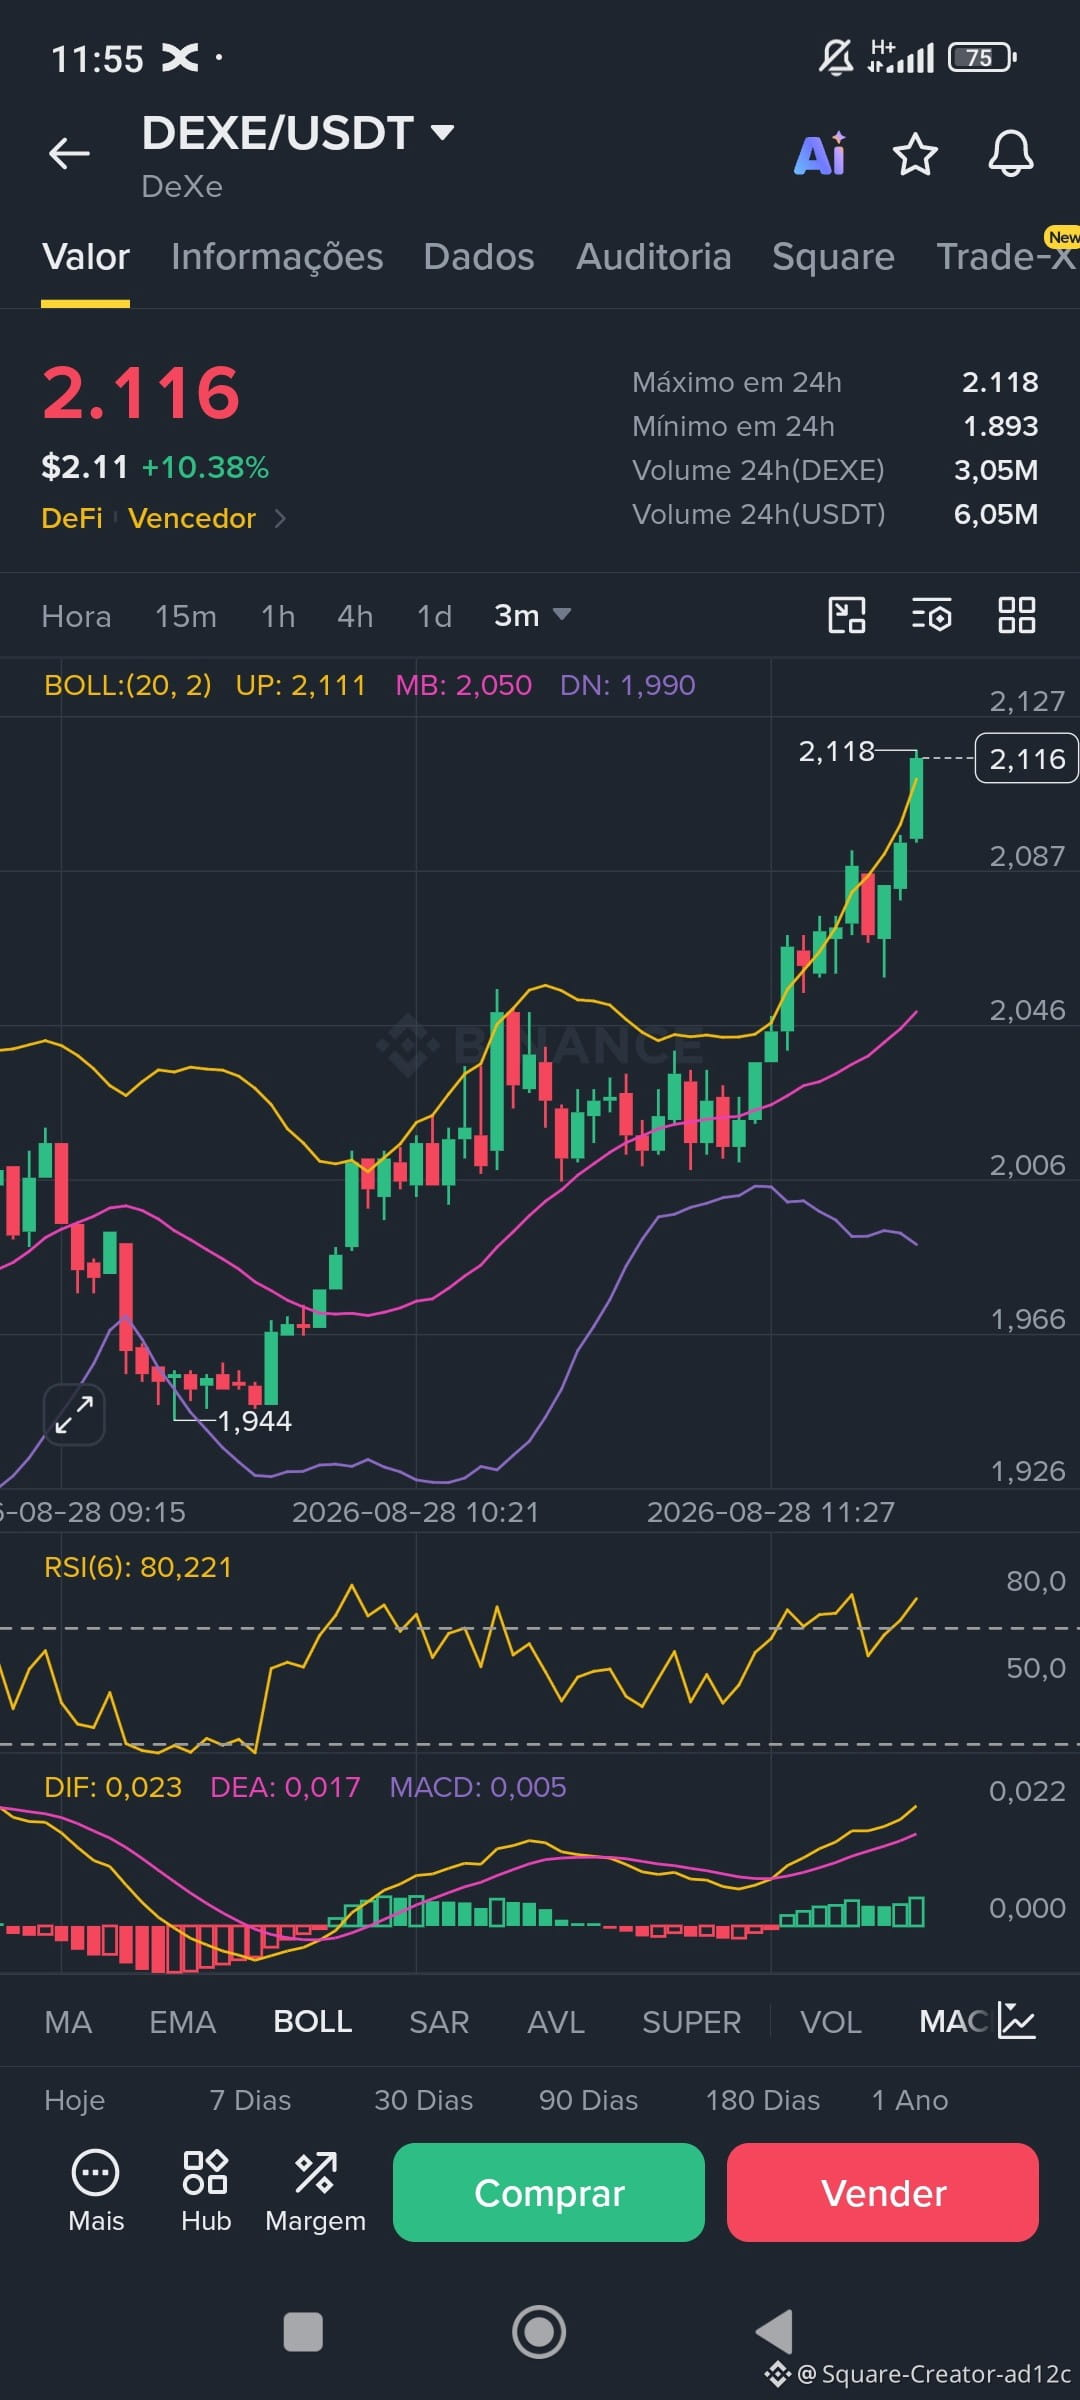Open DeFi Vencedor category chevron
Viewport: 1080px width, 2400px height.
coord(280,518)
